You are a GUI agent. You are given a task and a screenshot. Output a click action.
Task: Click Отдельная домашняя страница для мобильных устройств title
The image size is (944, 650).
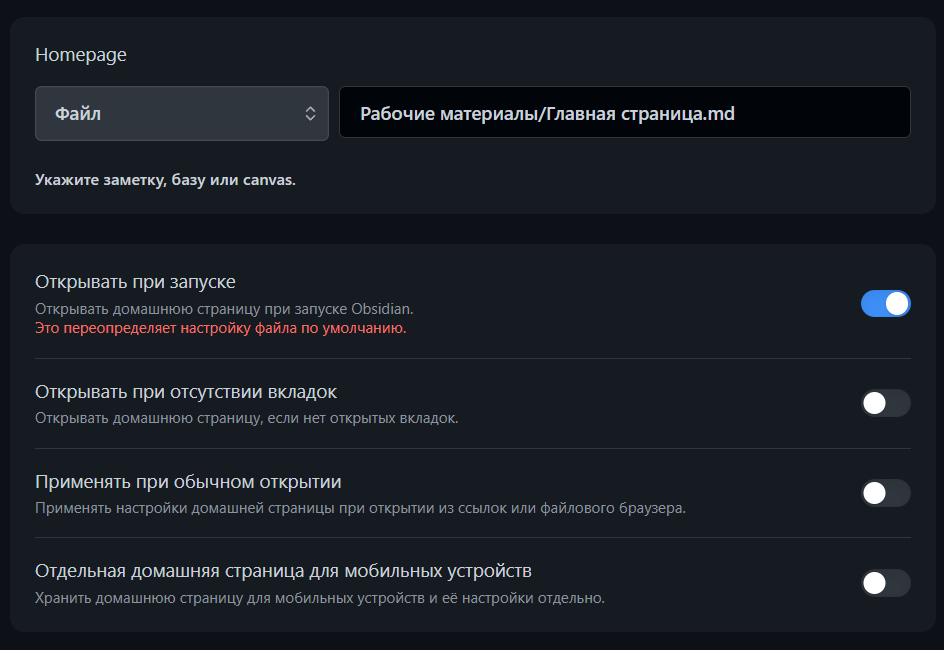284,571
